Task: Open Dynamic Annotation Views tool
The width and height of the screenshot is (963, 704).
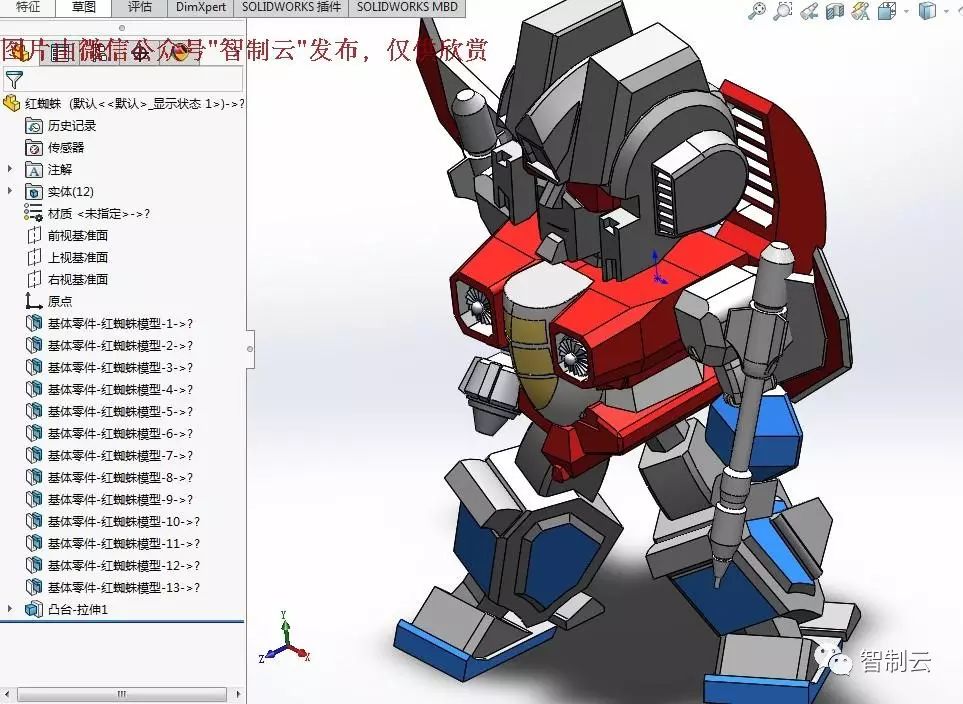Action: 861,10
